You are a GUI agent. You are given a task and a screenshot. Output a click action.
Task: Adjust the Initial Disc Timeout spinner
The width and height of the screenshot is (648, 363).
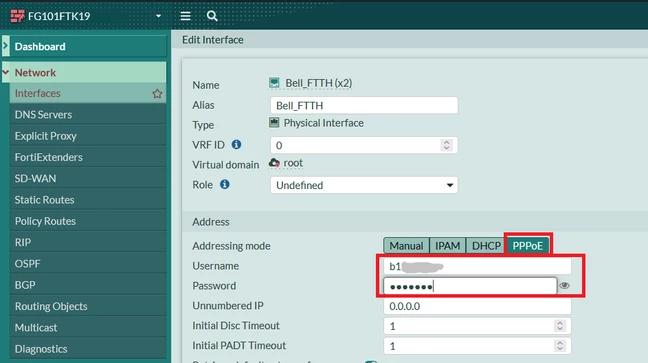[x=560, y=326]
